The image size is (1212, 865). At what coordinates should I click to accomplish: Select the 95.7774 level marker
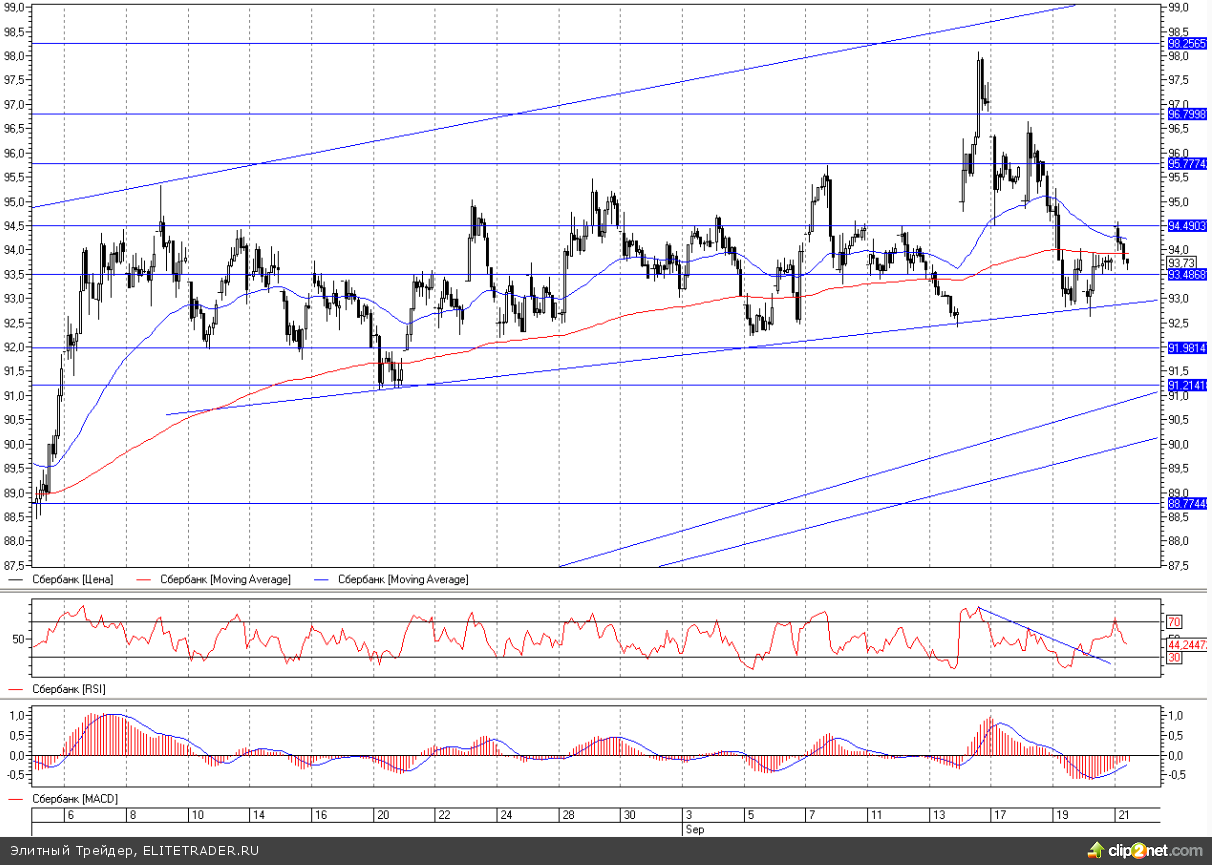point(1186,163)
